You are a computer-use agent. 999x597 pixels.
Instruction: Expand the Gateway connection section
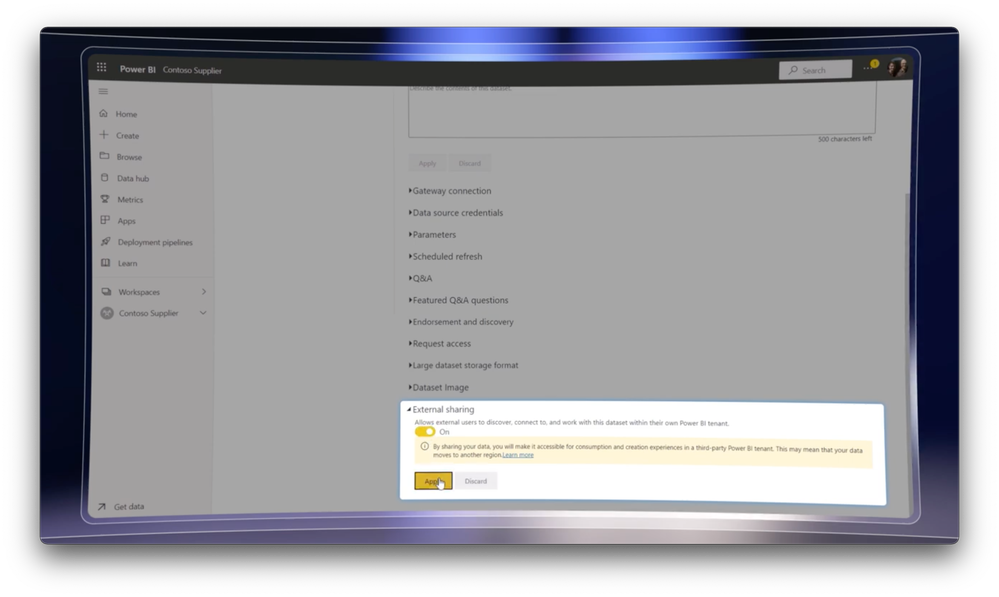click(450, 191)
